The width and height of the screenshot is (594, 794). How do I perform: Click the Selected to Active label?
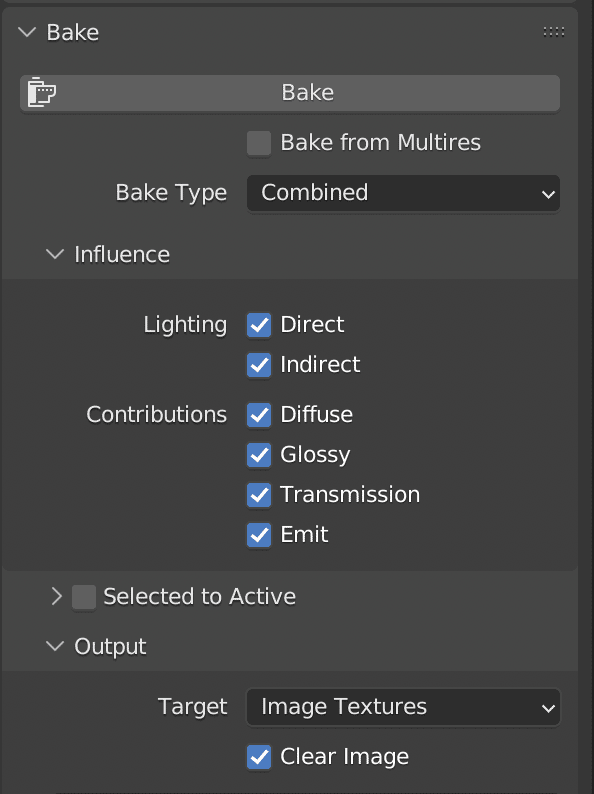point(200,597)
